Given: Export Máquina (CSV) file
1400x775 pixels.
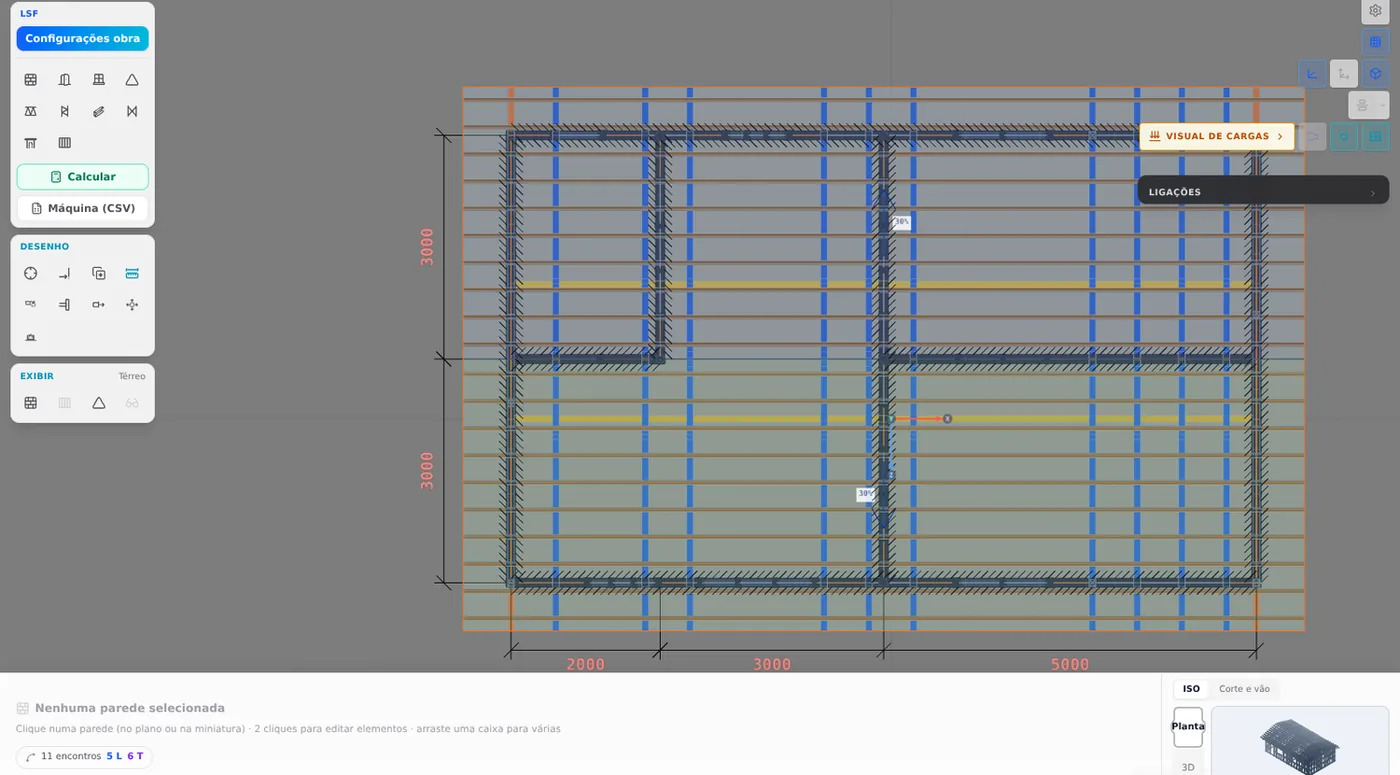Looking at the screenshot, I should (x=82, y=208).
